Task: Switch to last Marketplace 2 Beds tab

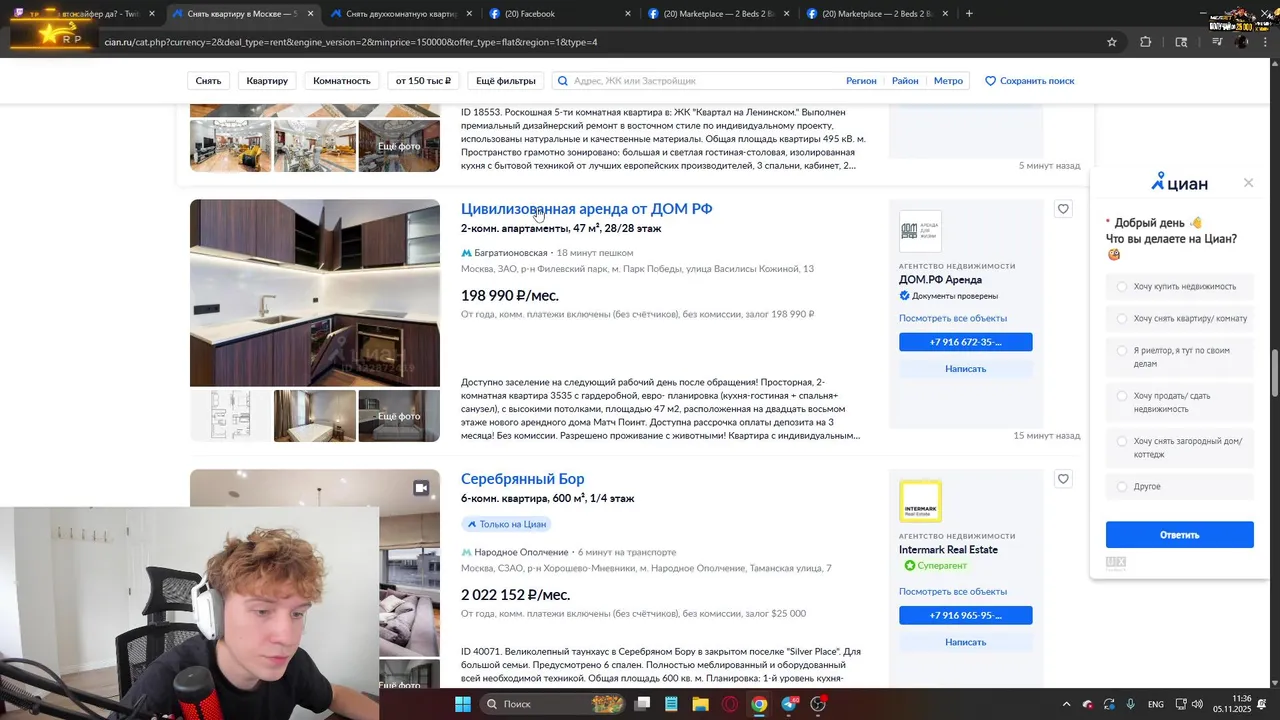Action: 878,14
